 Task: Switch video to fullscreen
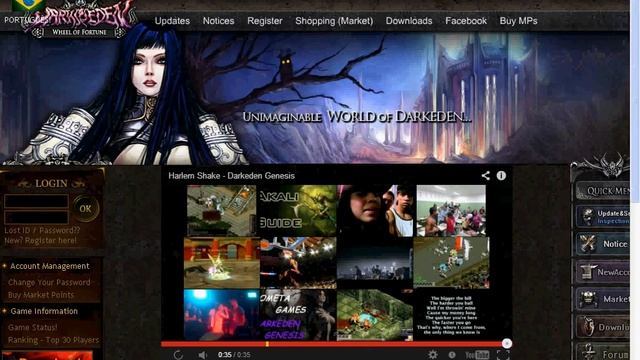point(503,355)
